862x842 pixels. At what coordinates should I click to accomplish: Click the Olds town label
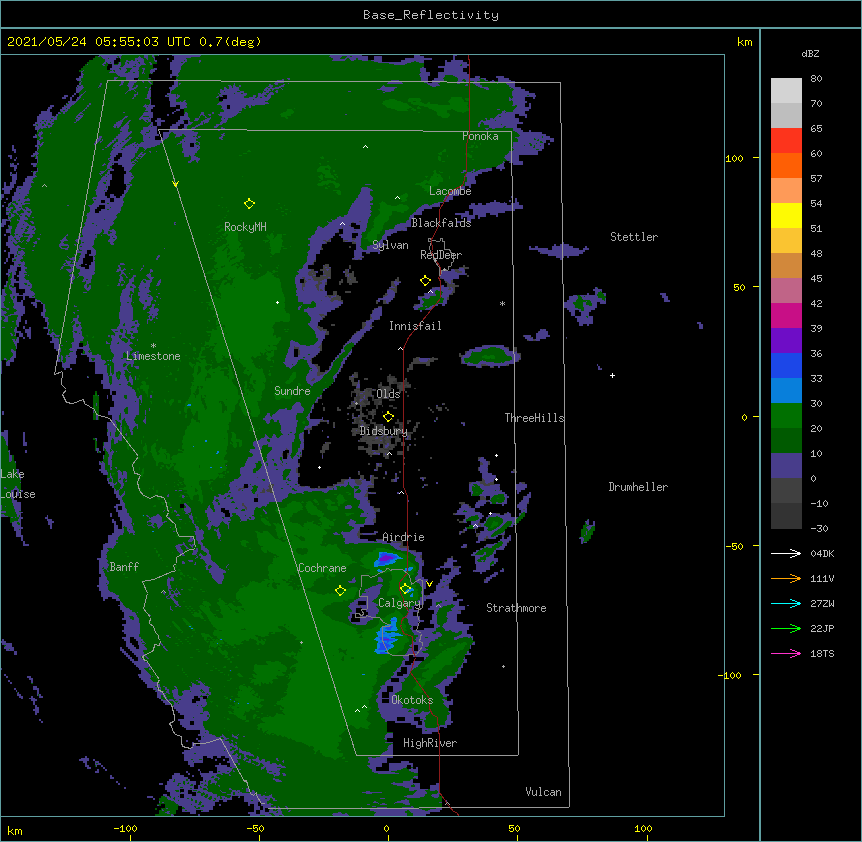point(388,394)
